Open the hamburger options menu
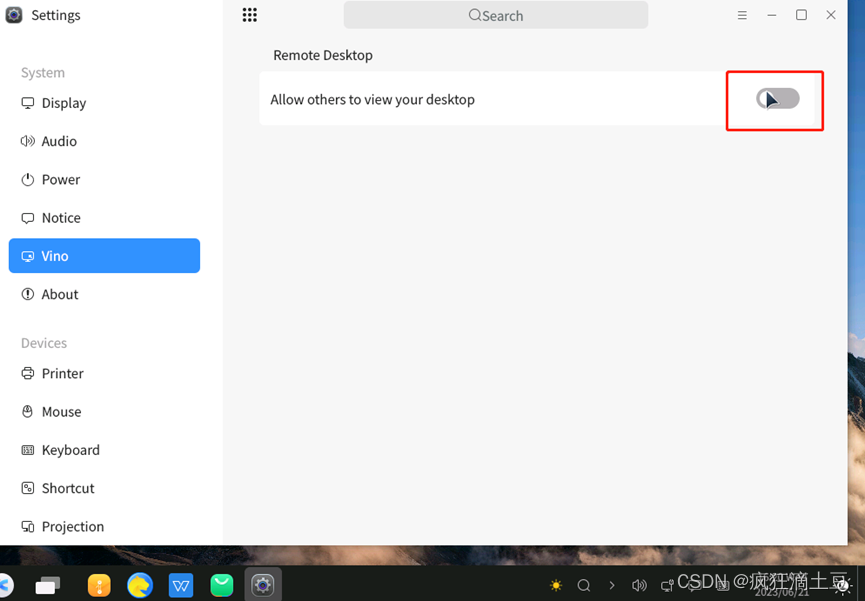 click(x=742, y=15)
